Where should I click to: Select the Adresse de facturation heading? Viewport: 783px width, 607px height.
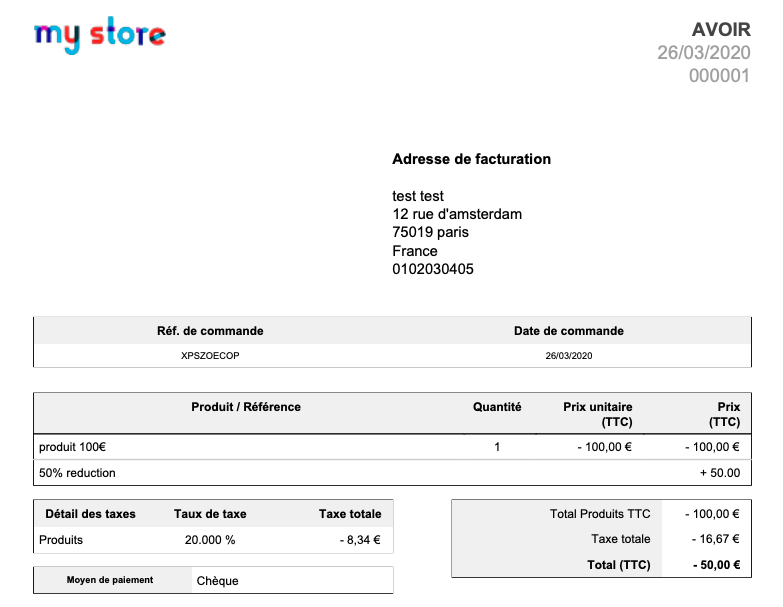[471, 159]
